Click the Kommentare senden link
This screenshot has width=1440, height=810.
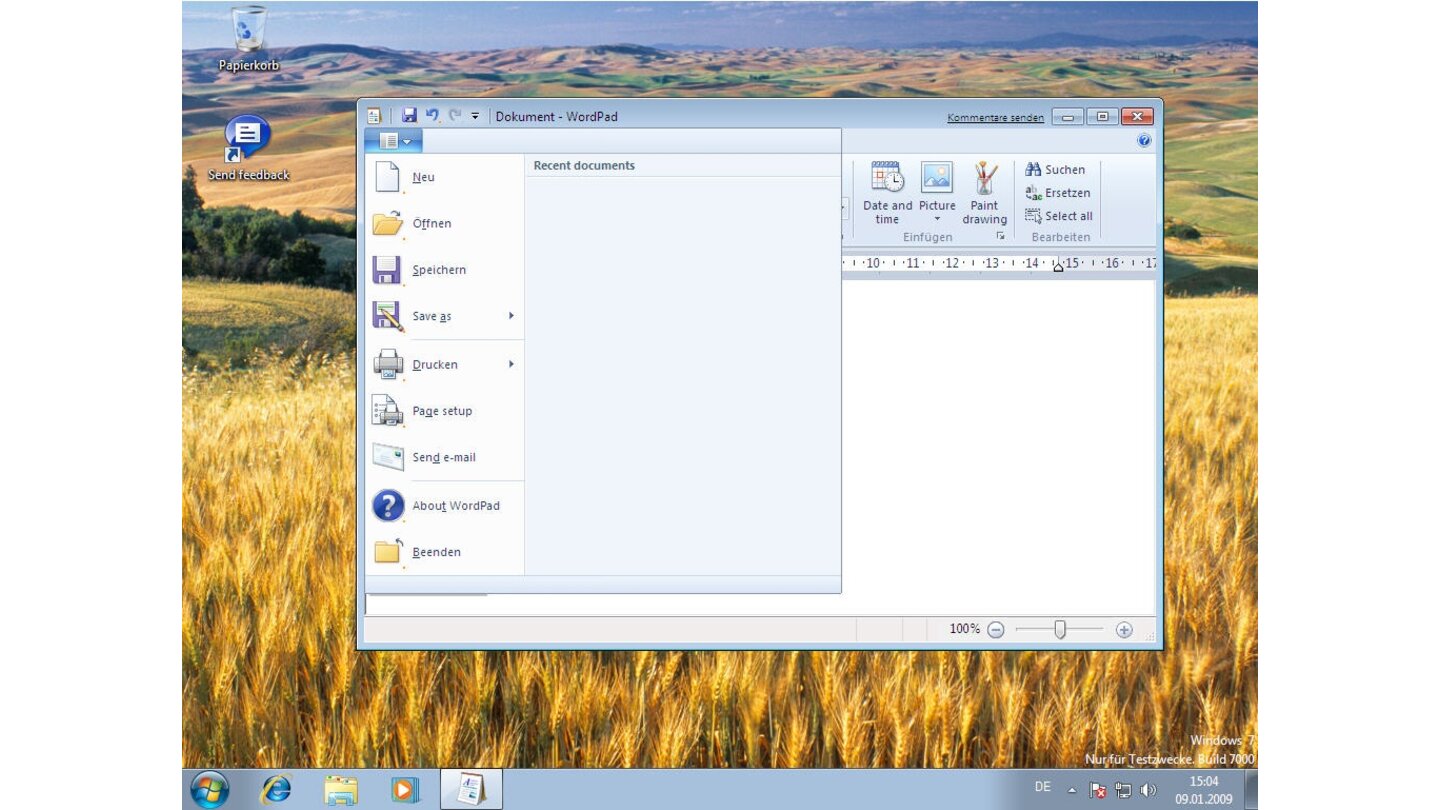(x=995, y=118)
